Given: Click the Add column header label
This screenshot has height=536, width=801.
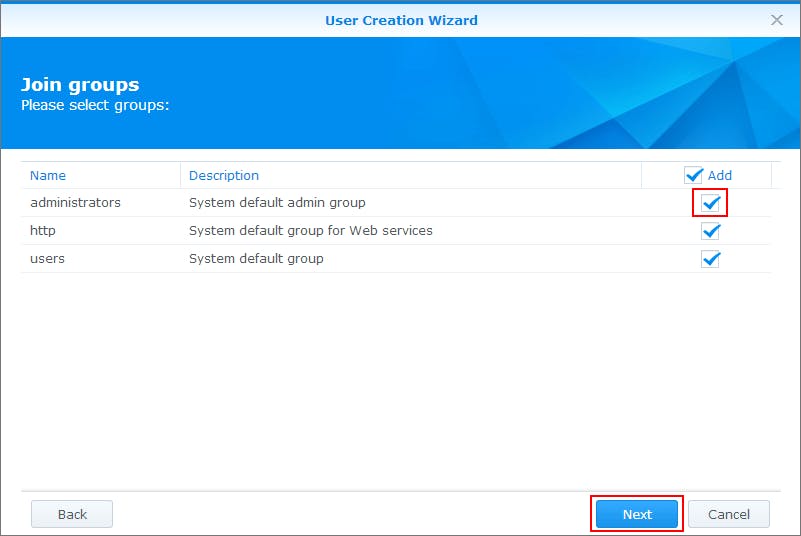Looking at the screenshot, I should coord(720,175).
